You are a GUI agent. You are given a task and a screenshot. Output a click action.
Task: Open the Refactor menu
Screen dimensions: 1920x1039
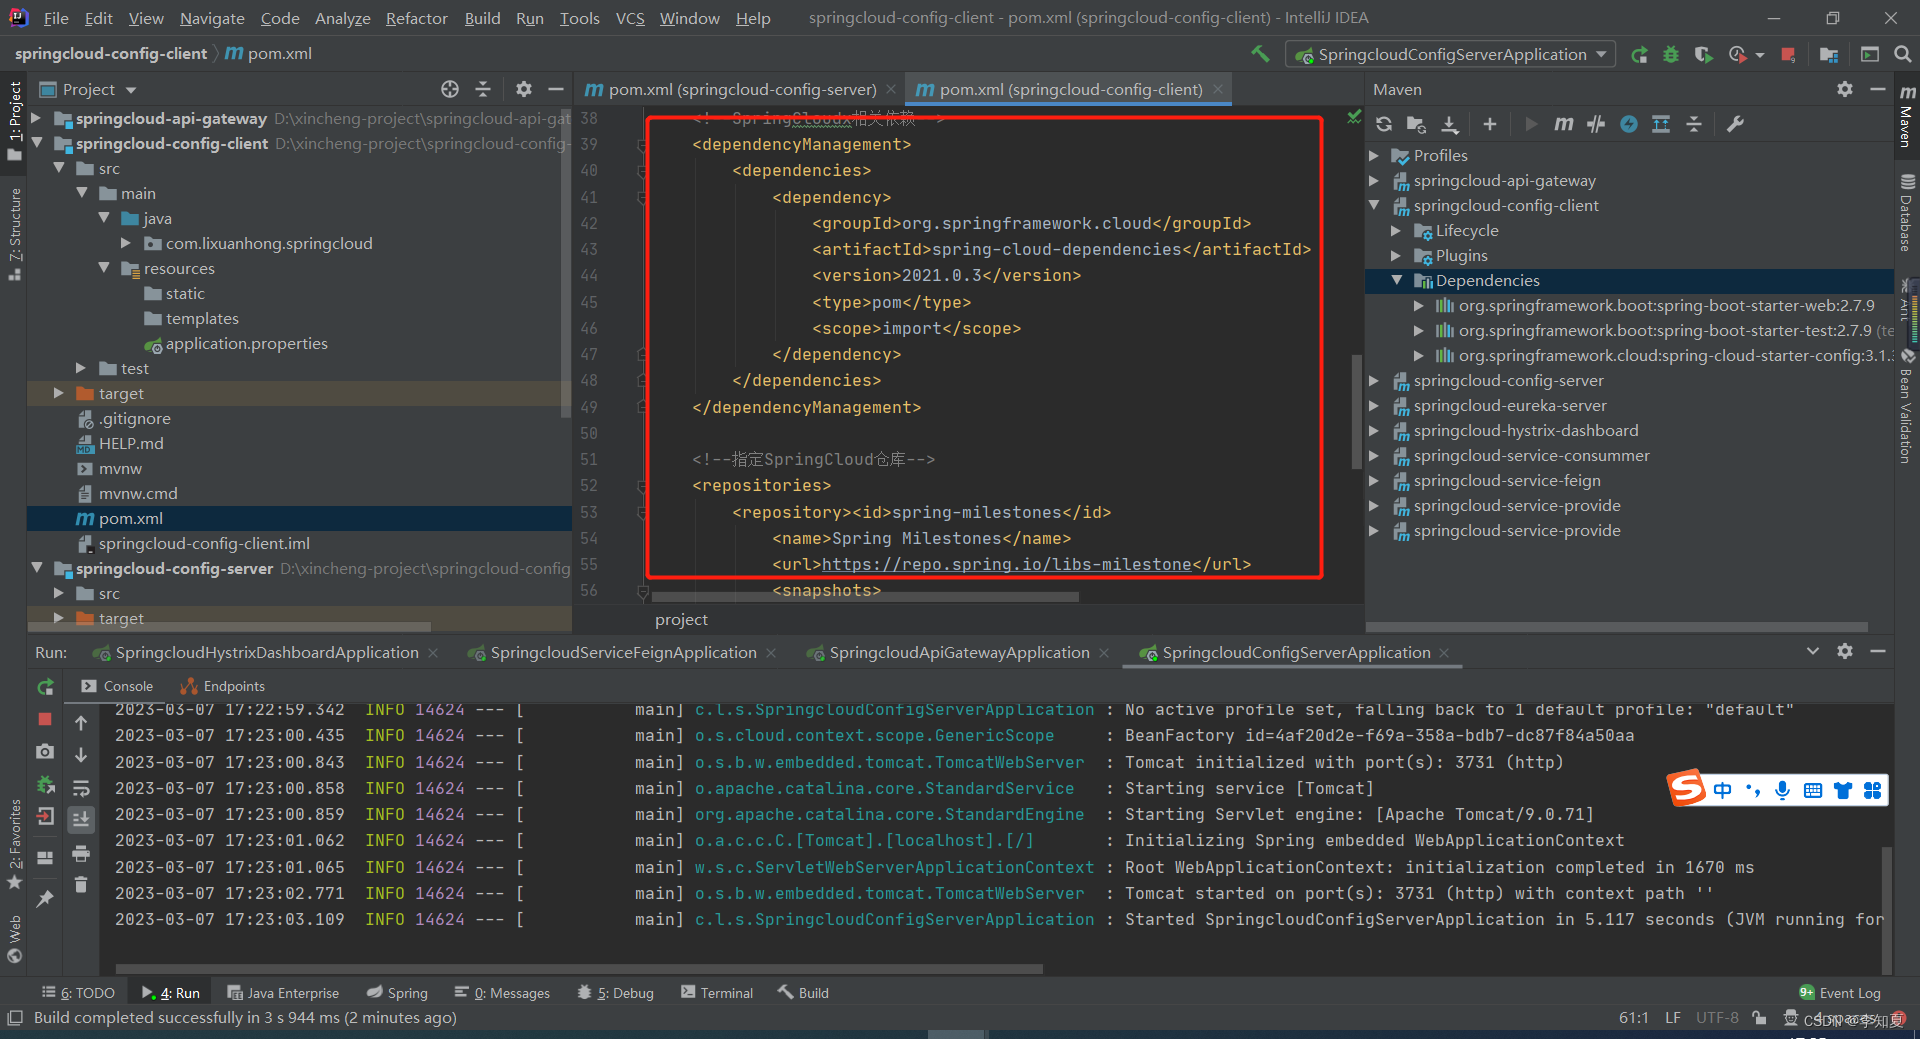417,18
